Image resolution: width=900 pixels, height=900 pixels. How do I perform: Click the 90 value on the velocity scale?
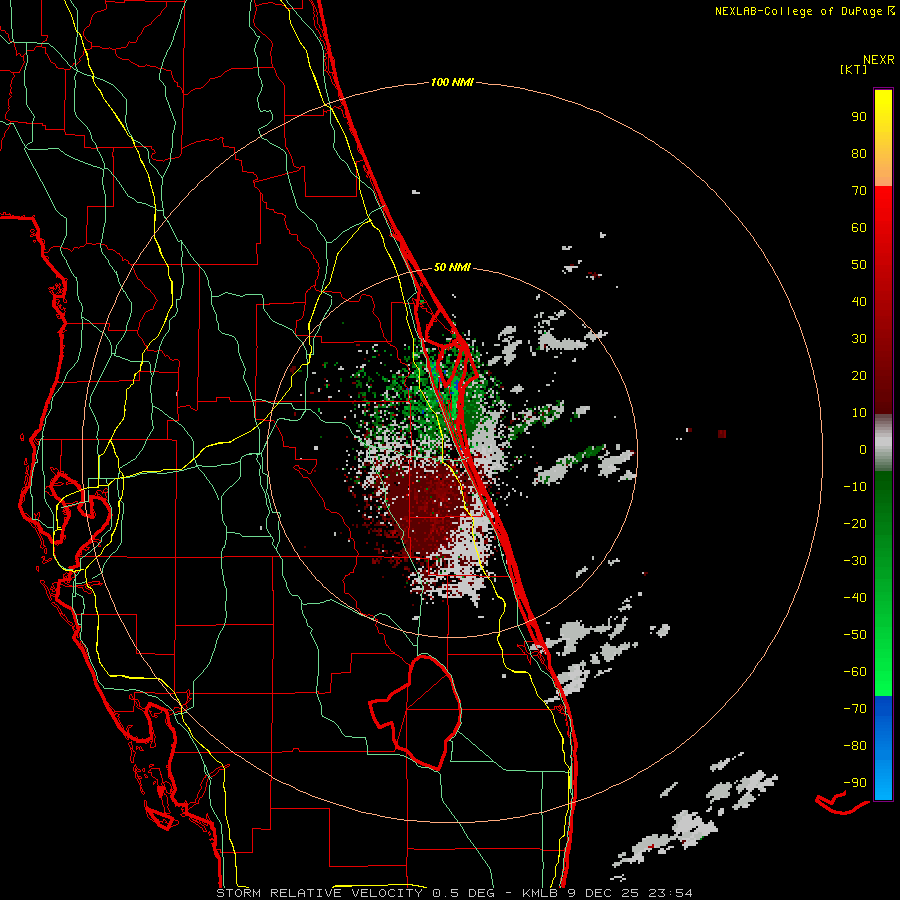click(x=859, y=117)
